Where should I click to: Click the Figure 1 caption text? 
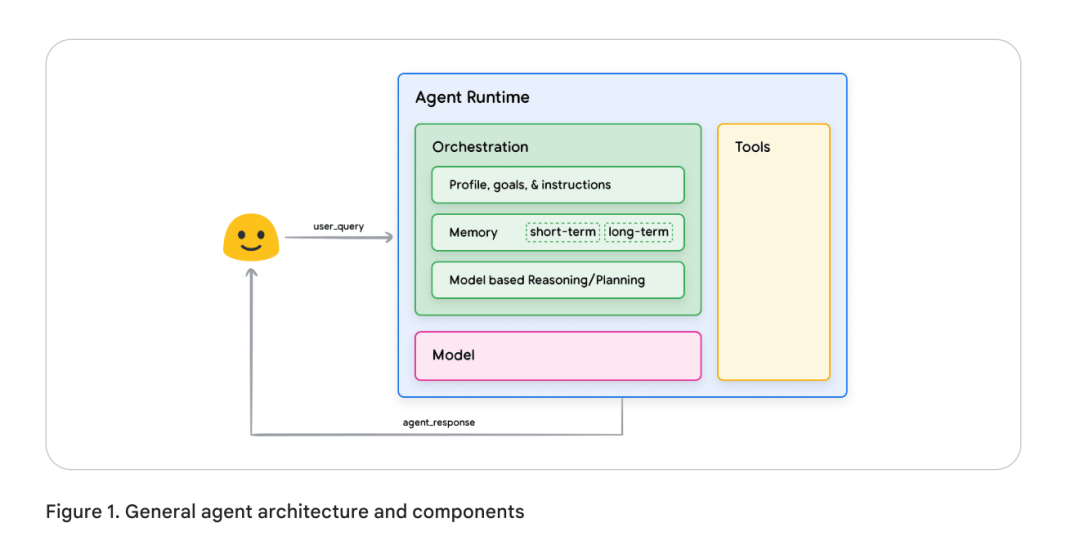[284, 512]
